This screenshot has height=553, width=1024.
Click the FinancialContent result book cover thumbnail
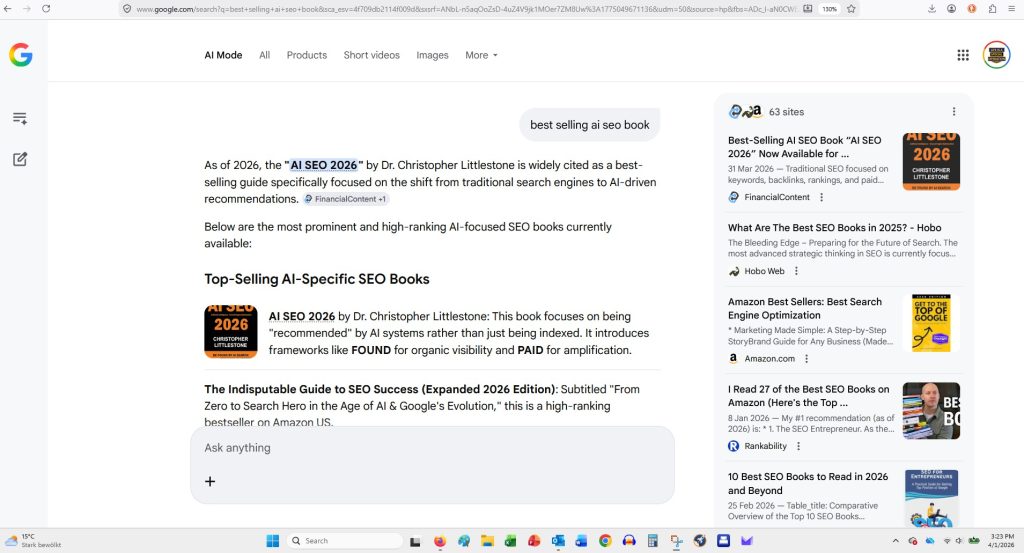coord(931,162)
